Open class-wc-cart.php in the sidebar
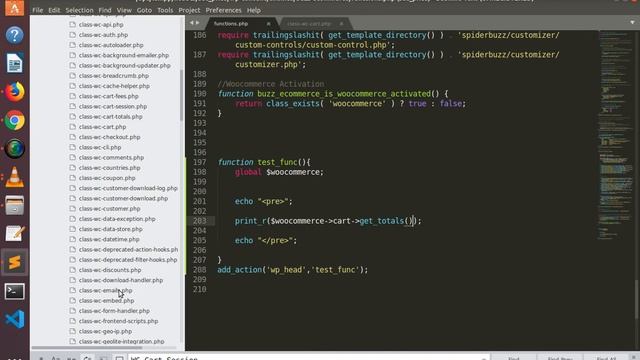 pyautogui.click(x=102, y=127)
